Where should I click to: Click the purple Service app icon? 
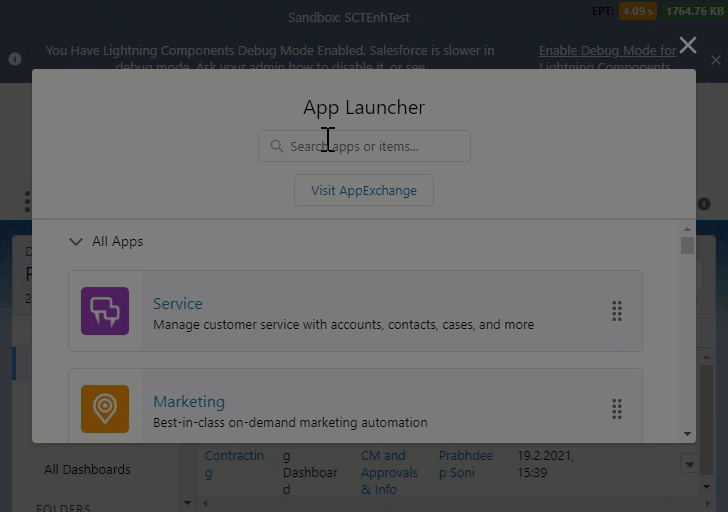(105, 311)
